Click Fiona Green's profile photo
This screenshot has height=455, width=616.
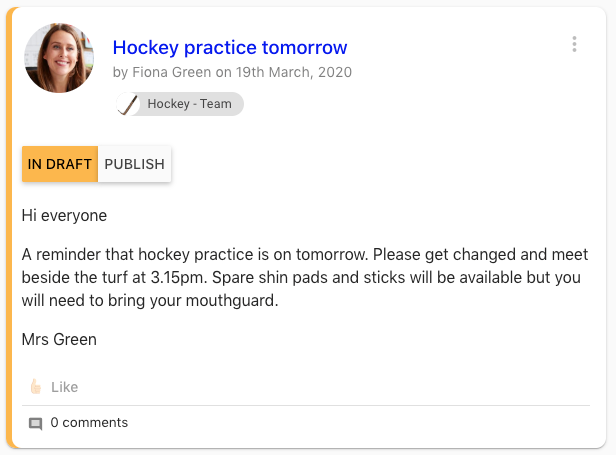pos(59,59)
